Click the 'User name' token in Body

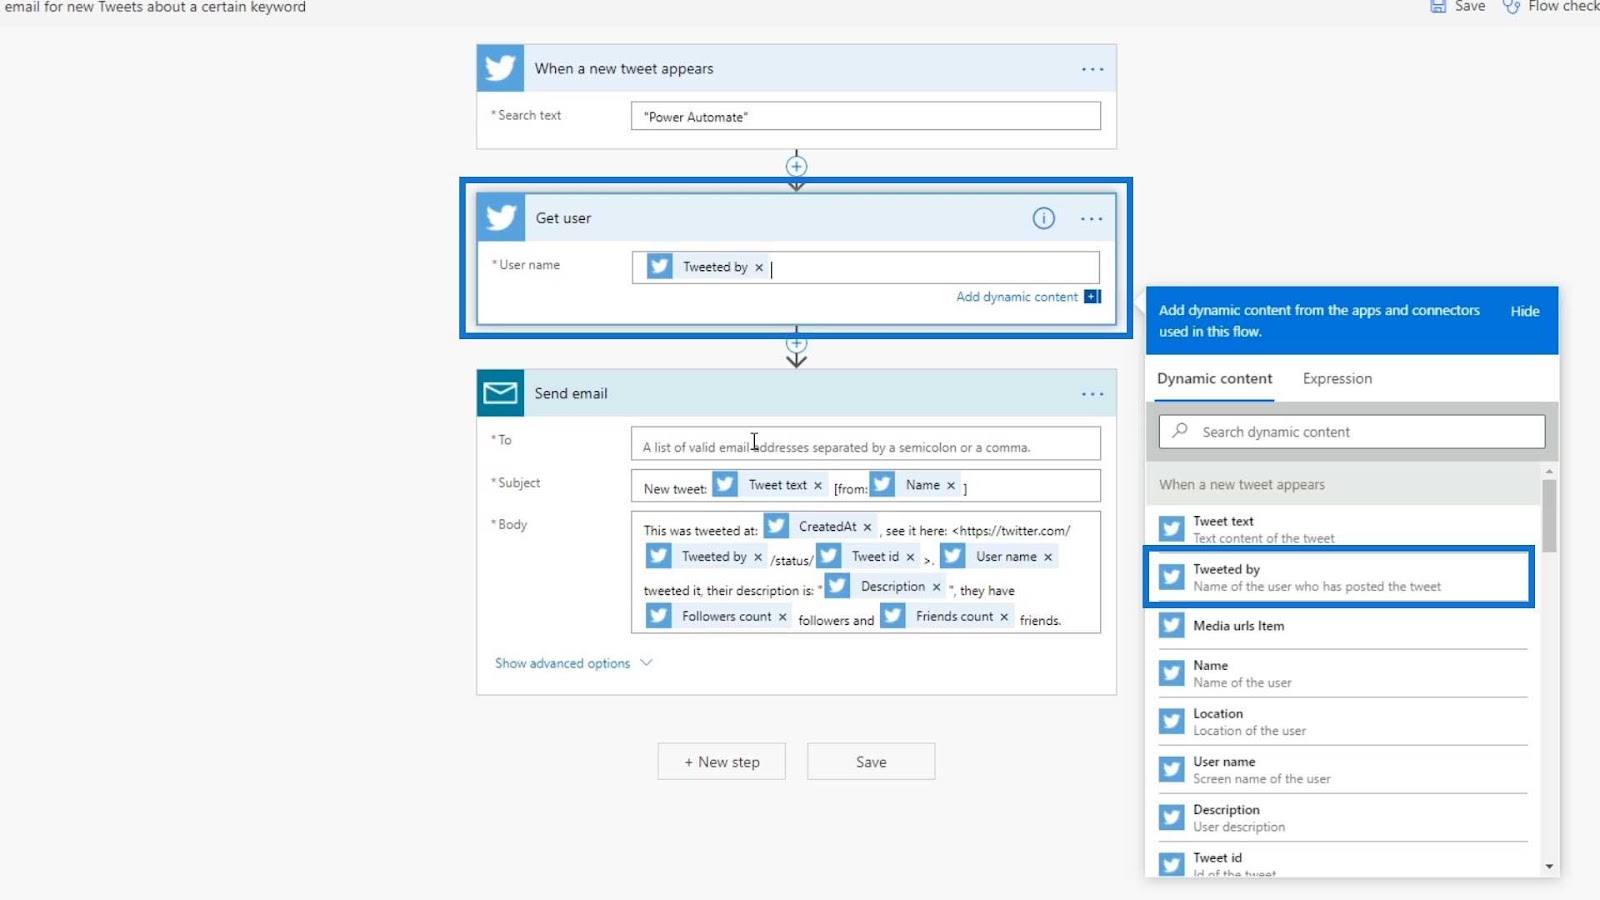pos(999,557)
